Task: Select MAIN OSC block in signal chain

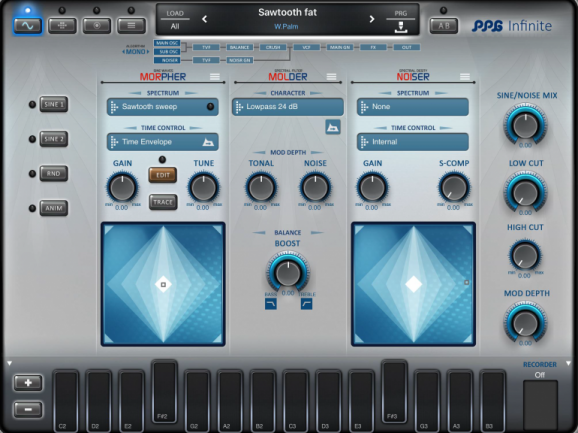Action: (167, 43)
